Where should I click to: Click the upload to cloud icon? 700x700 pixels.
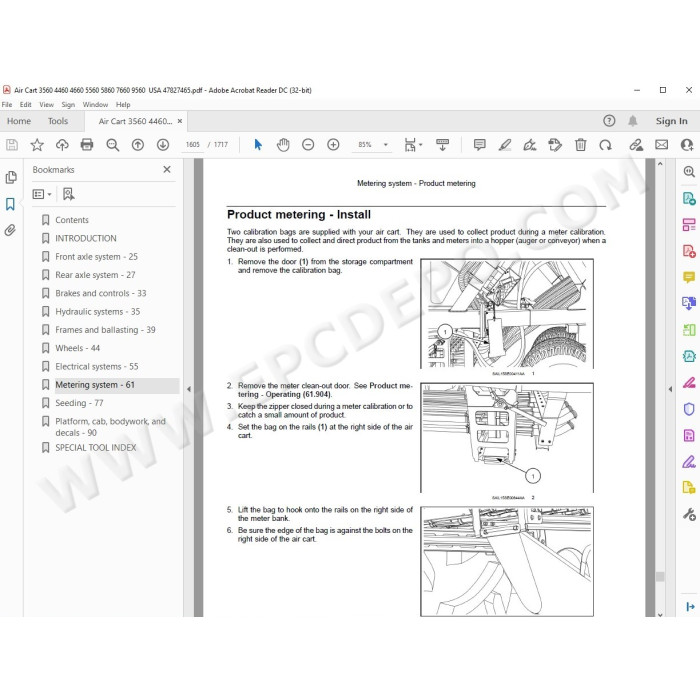[62, 145]
